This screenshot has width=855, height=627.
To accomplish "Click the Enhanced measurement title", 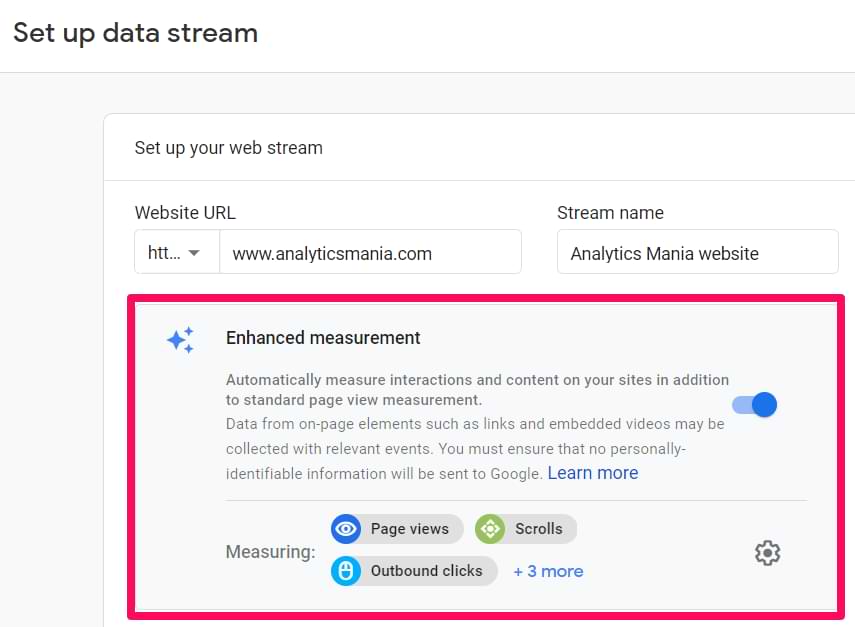I will 323,337.
